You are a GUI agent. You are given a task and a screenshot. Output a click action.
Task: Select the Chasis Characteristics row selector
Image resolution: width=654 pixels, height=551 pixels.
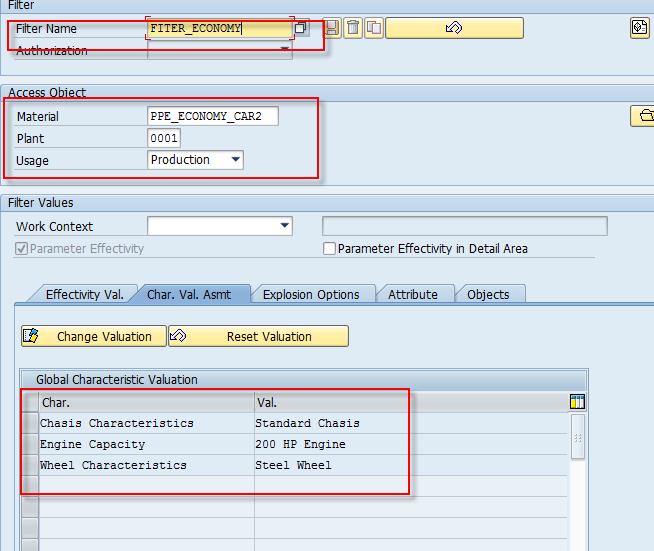30,424
